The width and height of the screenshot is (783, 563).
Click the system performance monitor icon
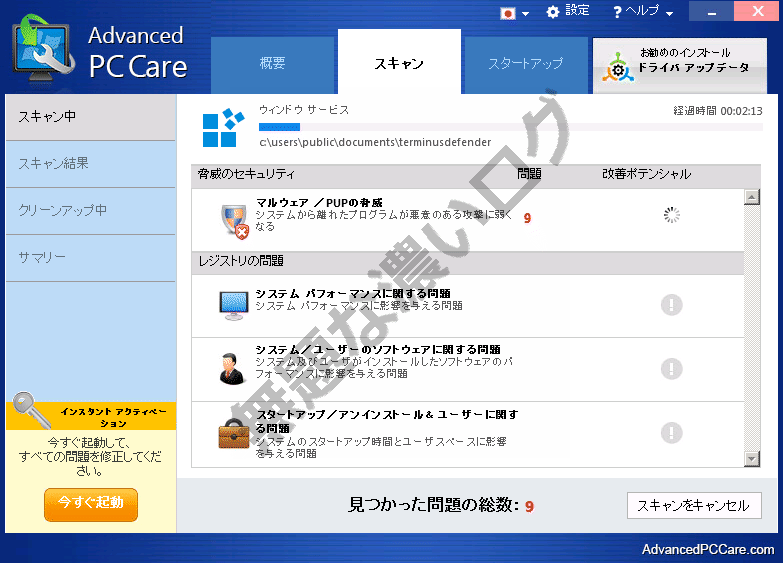[x=234, y=306]
